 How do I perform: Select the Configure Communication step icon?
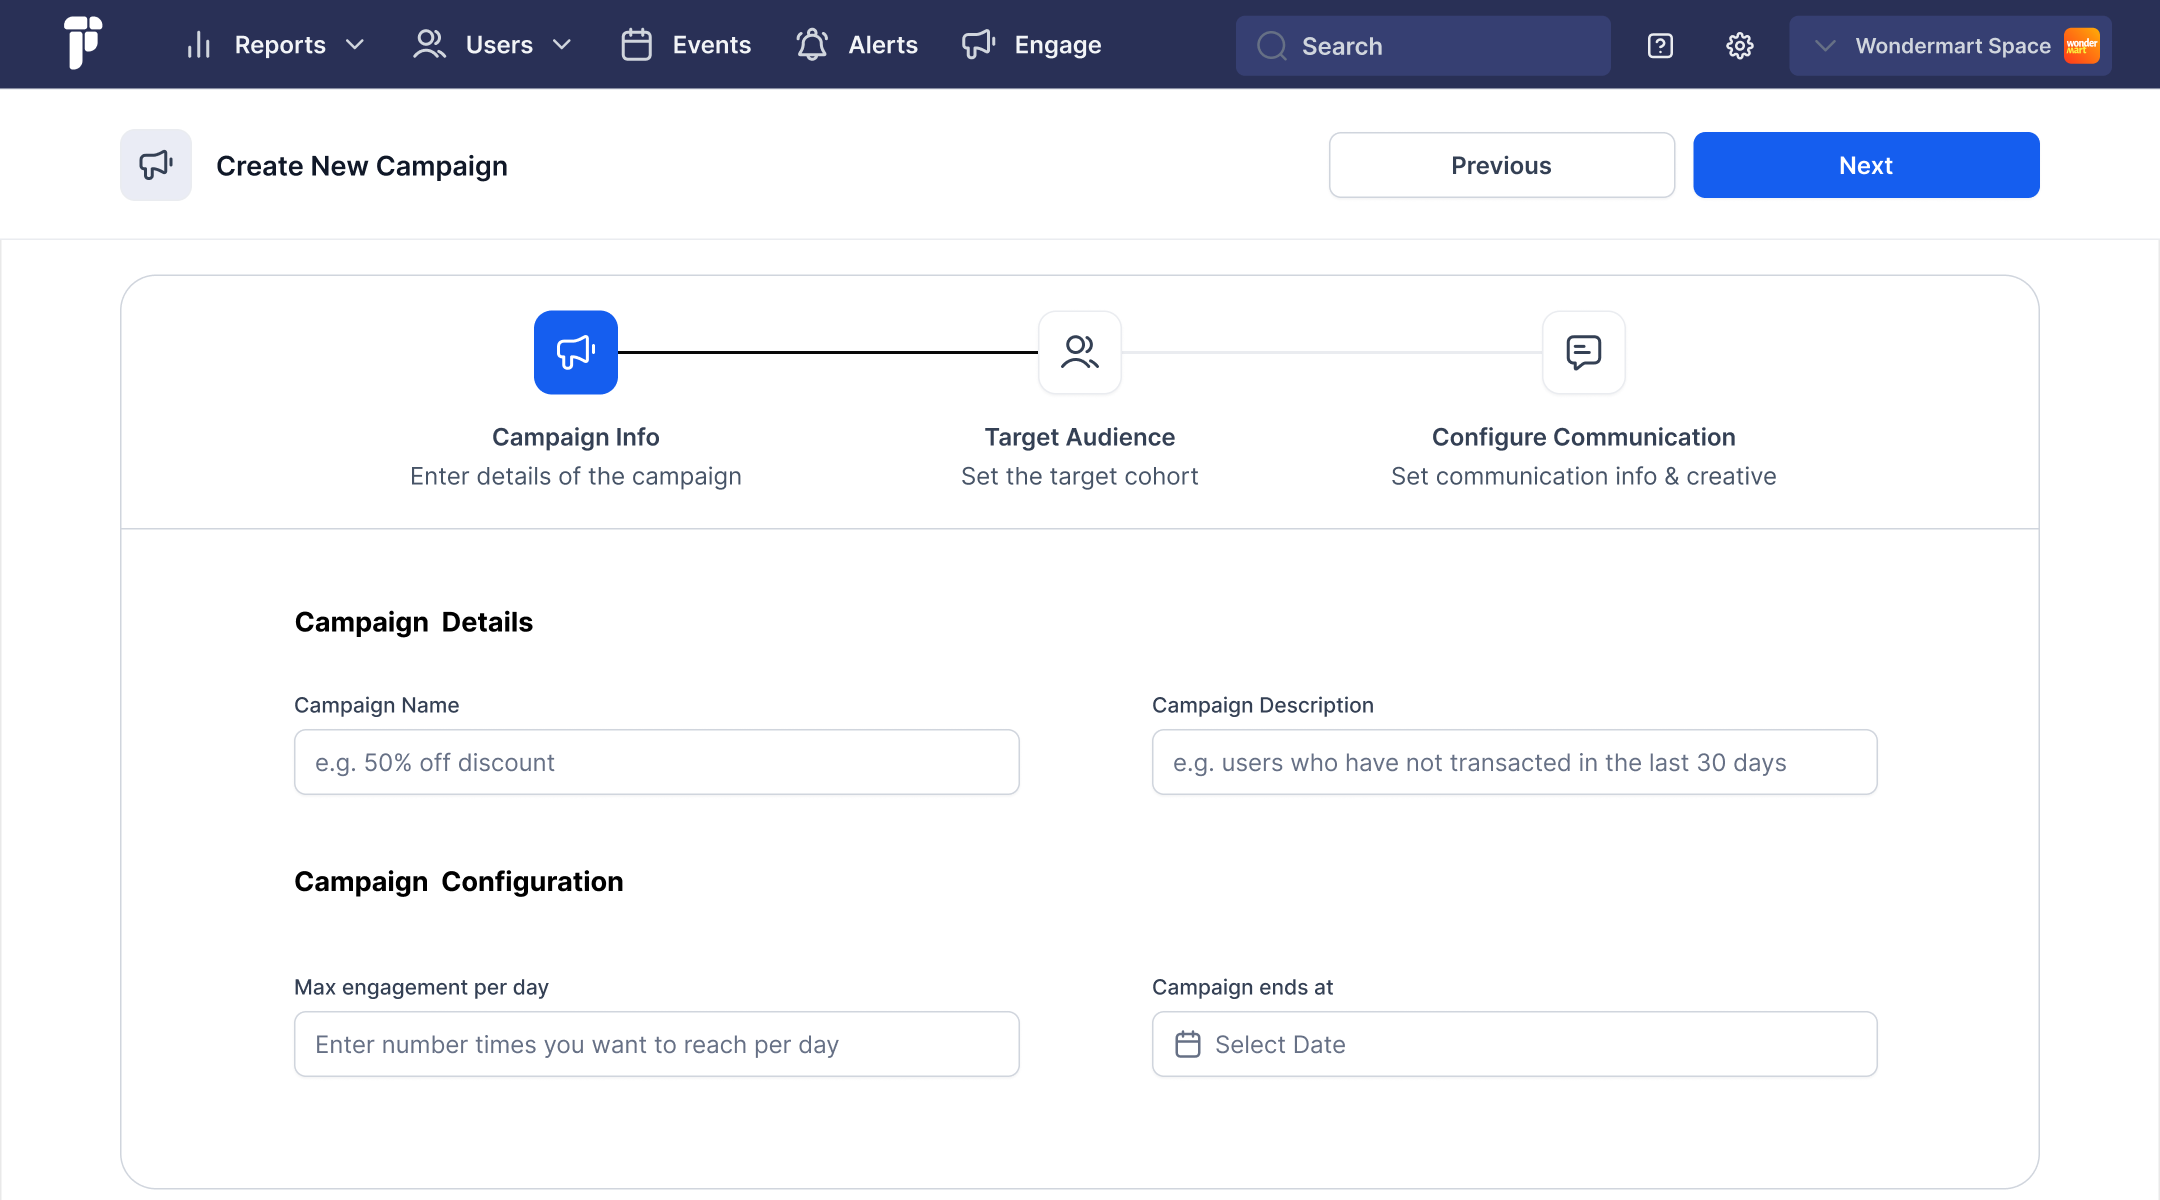pyautogui.click(x=1583, y=352)
